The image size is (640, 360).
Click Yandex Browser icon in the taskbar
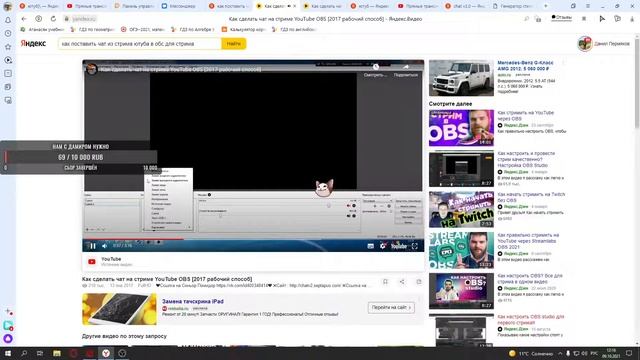tap(106, 353)
